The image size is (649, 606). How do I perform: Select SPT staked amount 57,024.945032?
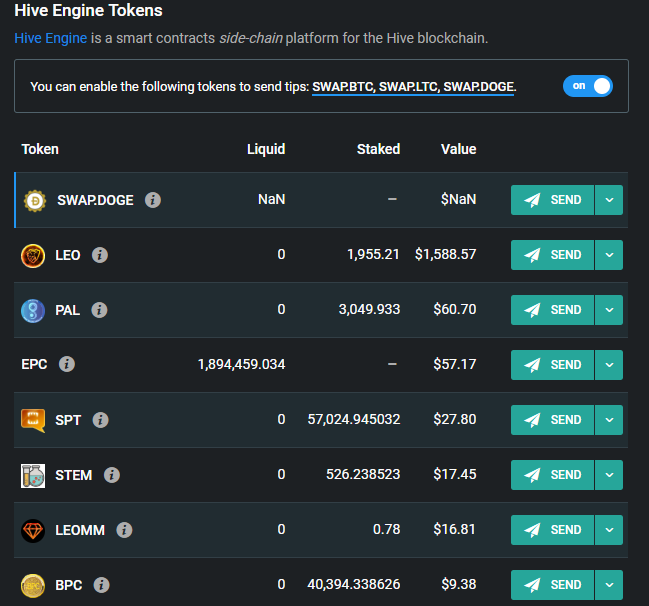354,420
